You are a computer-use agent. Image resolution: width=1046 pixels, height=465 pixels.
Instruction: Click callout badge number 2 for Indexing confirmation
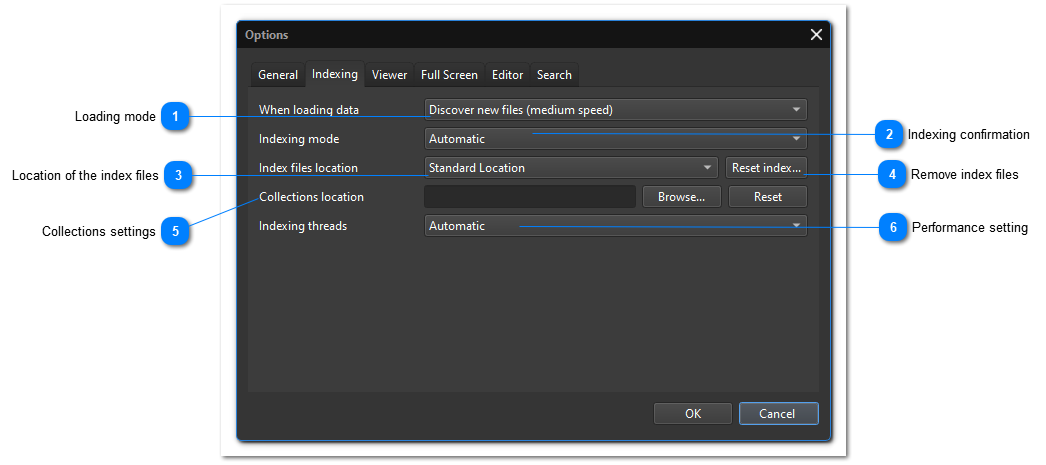888,134
